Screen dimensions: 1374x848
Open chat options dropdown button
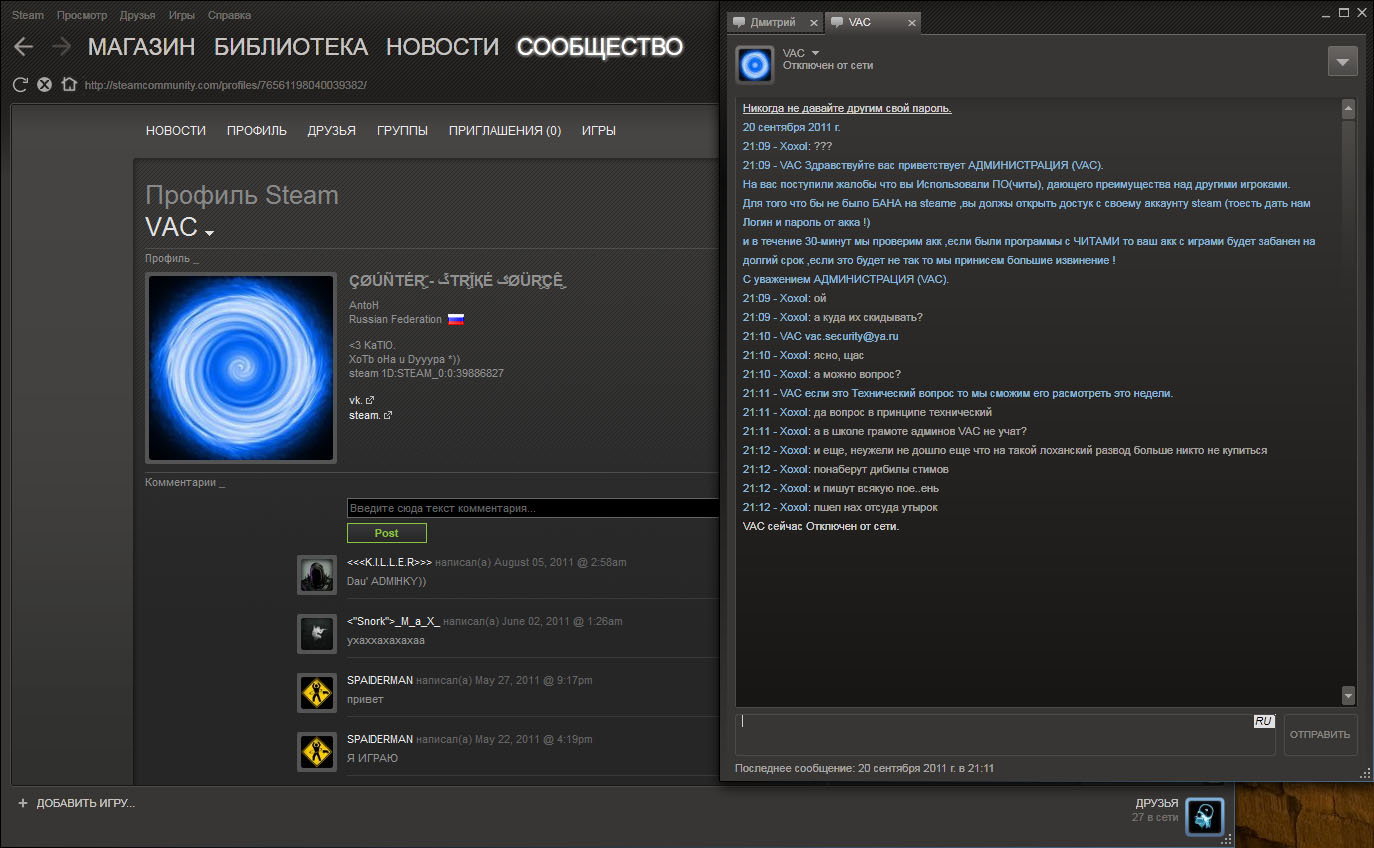[x=1342, y=61]
